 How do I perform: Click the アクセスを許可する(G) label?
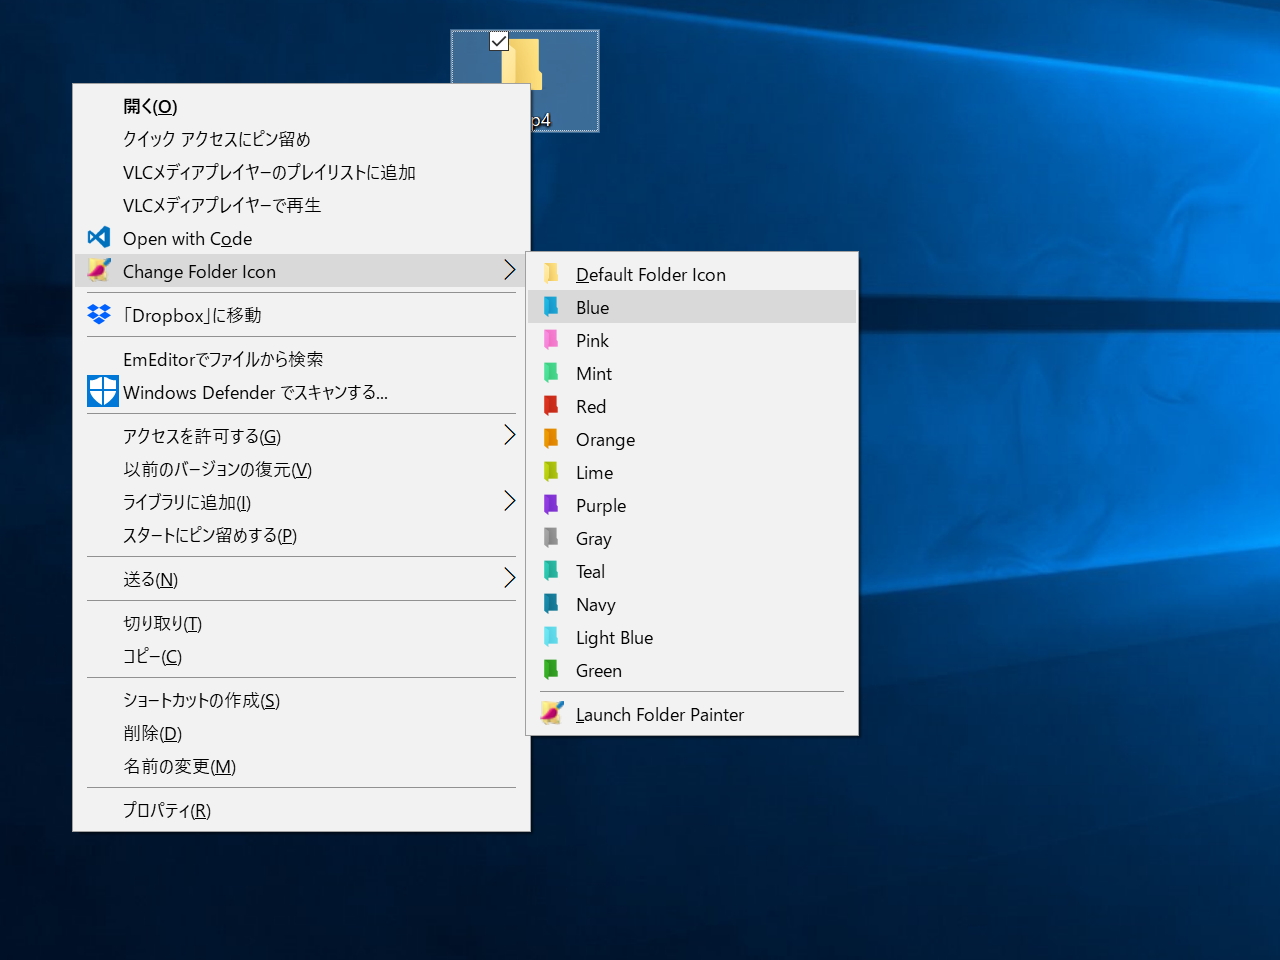pos(202,436)
